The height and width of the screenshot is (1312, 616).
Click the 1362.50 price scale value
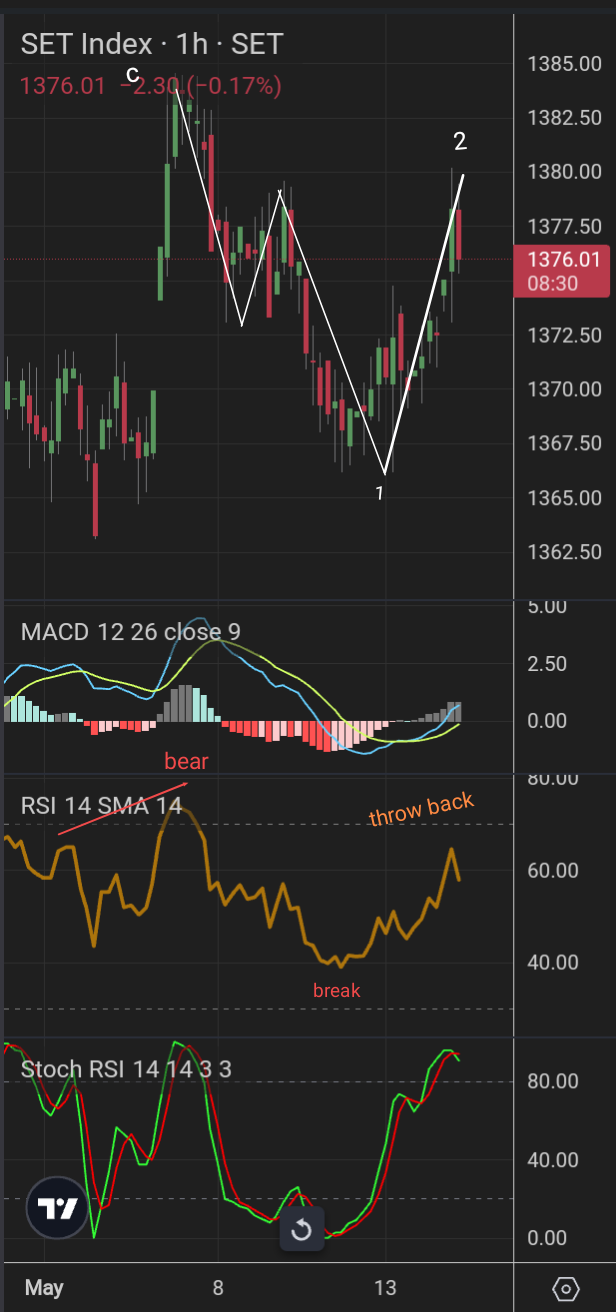[564, 552]
